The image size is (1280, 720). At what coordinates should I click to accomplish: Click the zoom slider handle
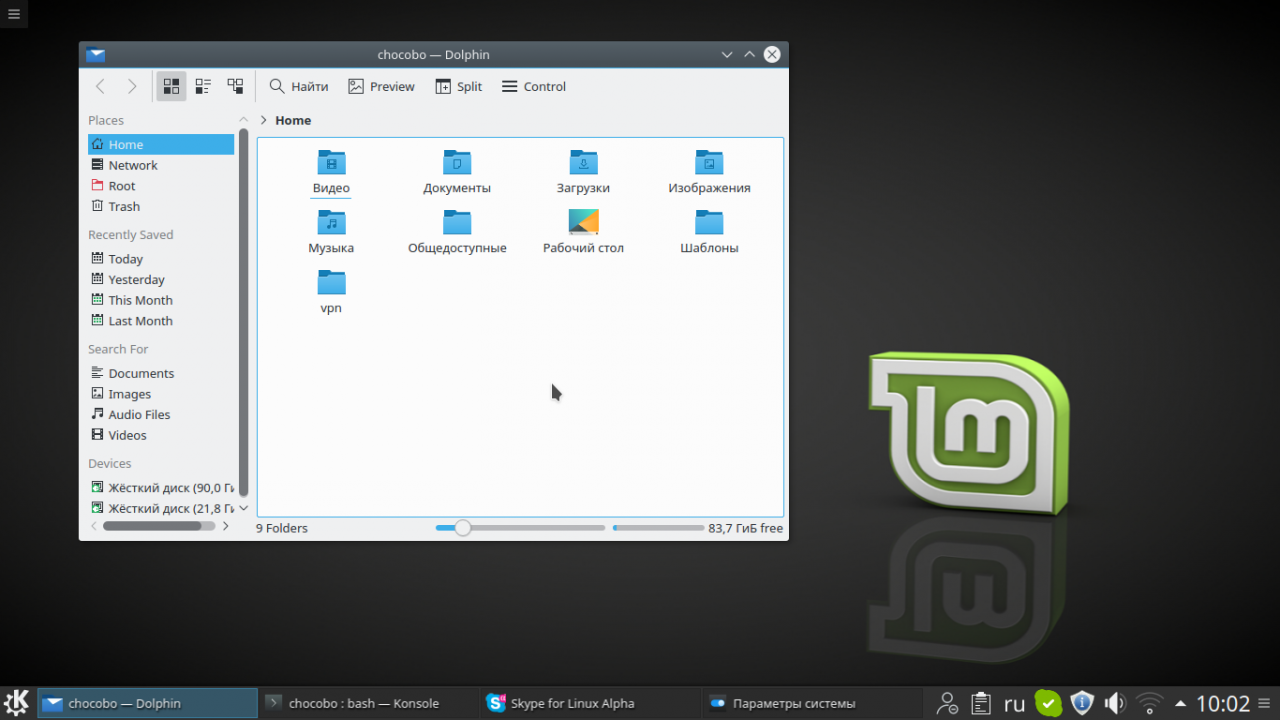coord(463,528)
